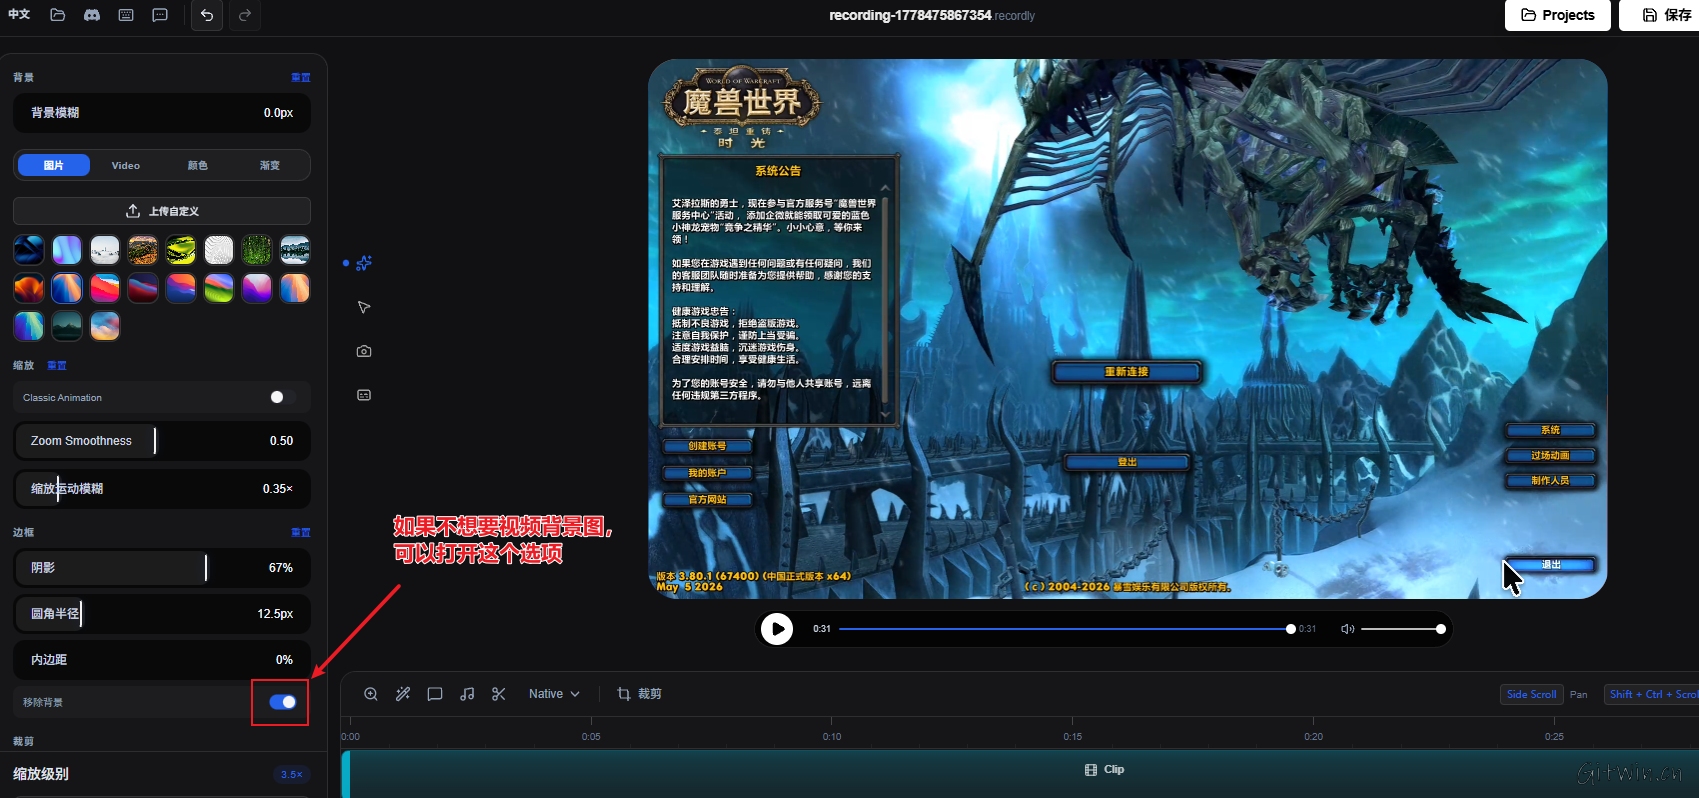The image size is (1699, 798).
Task: Open the 裁剪 crop tool
Action: point(639,694)
